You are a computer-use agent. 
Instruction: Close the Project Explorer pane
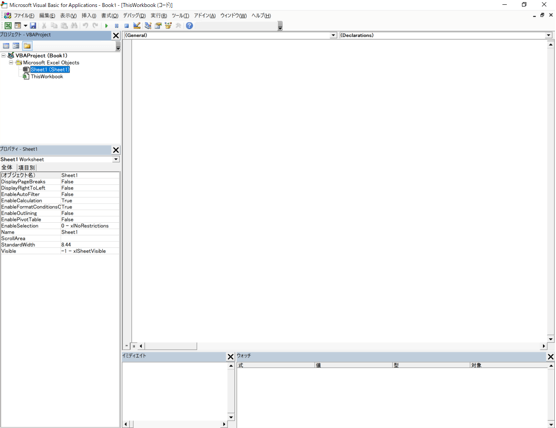point(116,36)
